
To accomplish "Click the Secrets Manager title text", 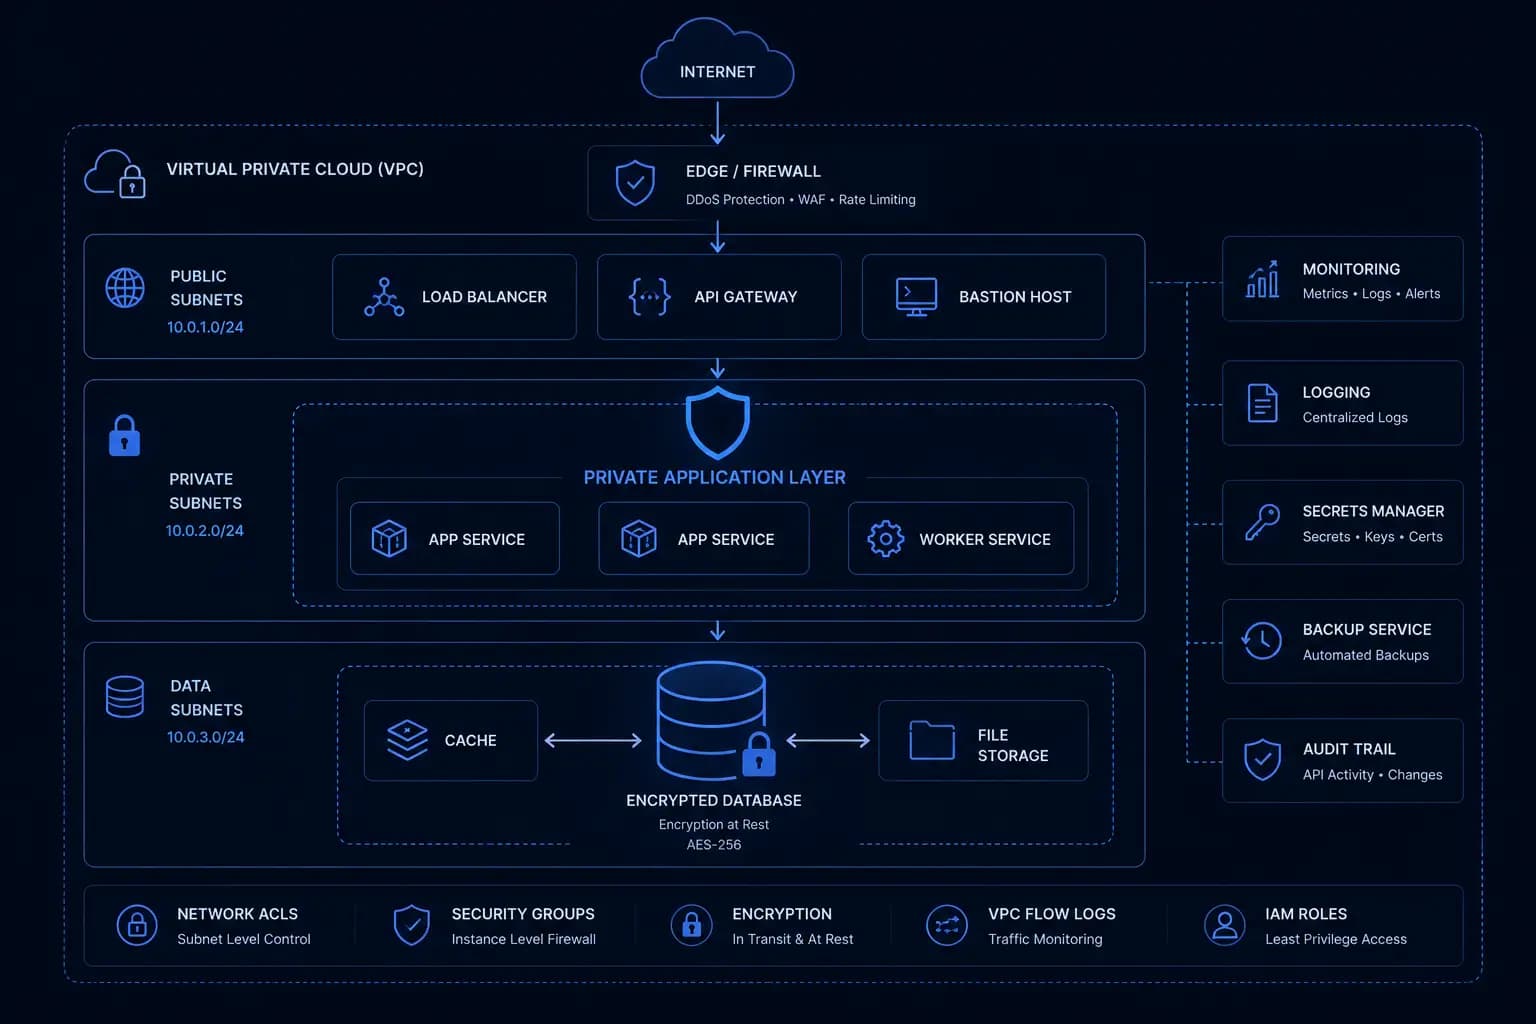I will pos(1373,511).
